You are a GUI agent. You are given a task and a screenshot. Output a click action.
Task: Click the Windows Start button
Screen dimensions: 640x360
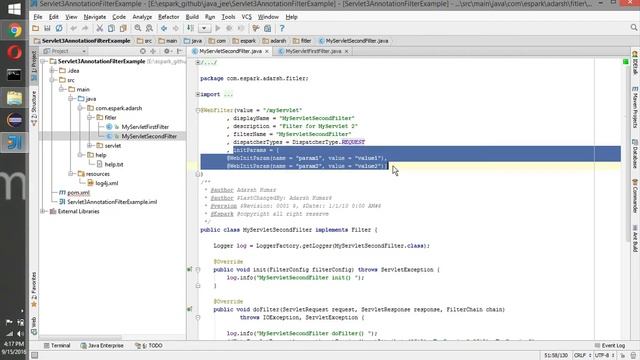pos(14,9)
